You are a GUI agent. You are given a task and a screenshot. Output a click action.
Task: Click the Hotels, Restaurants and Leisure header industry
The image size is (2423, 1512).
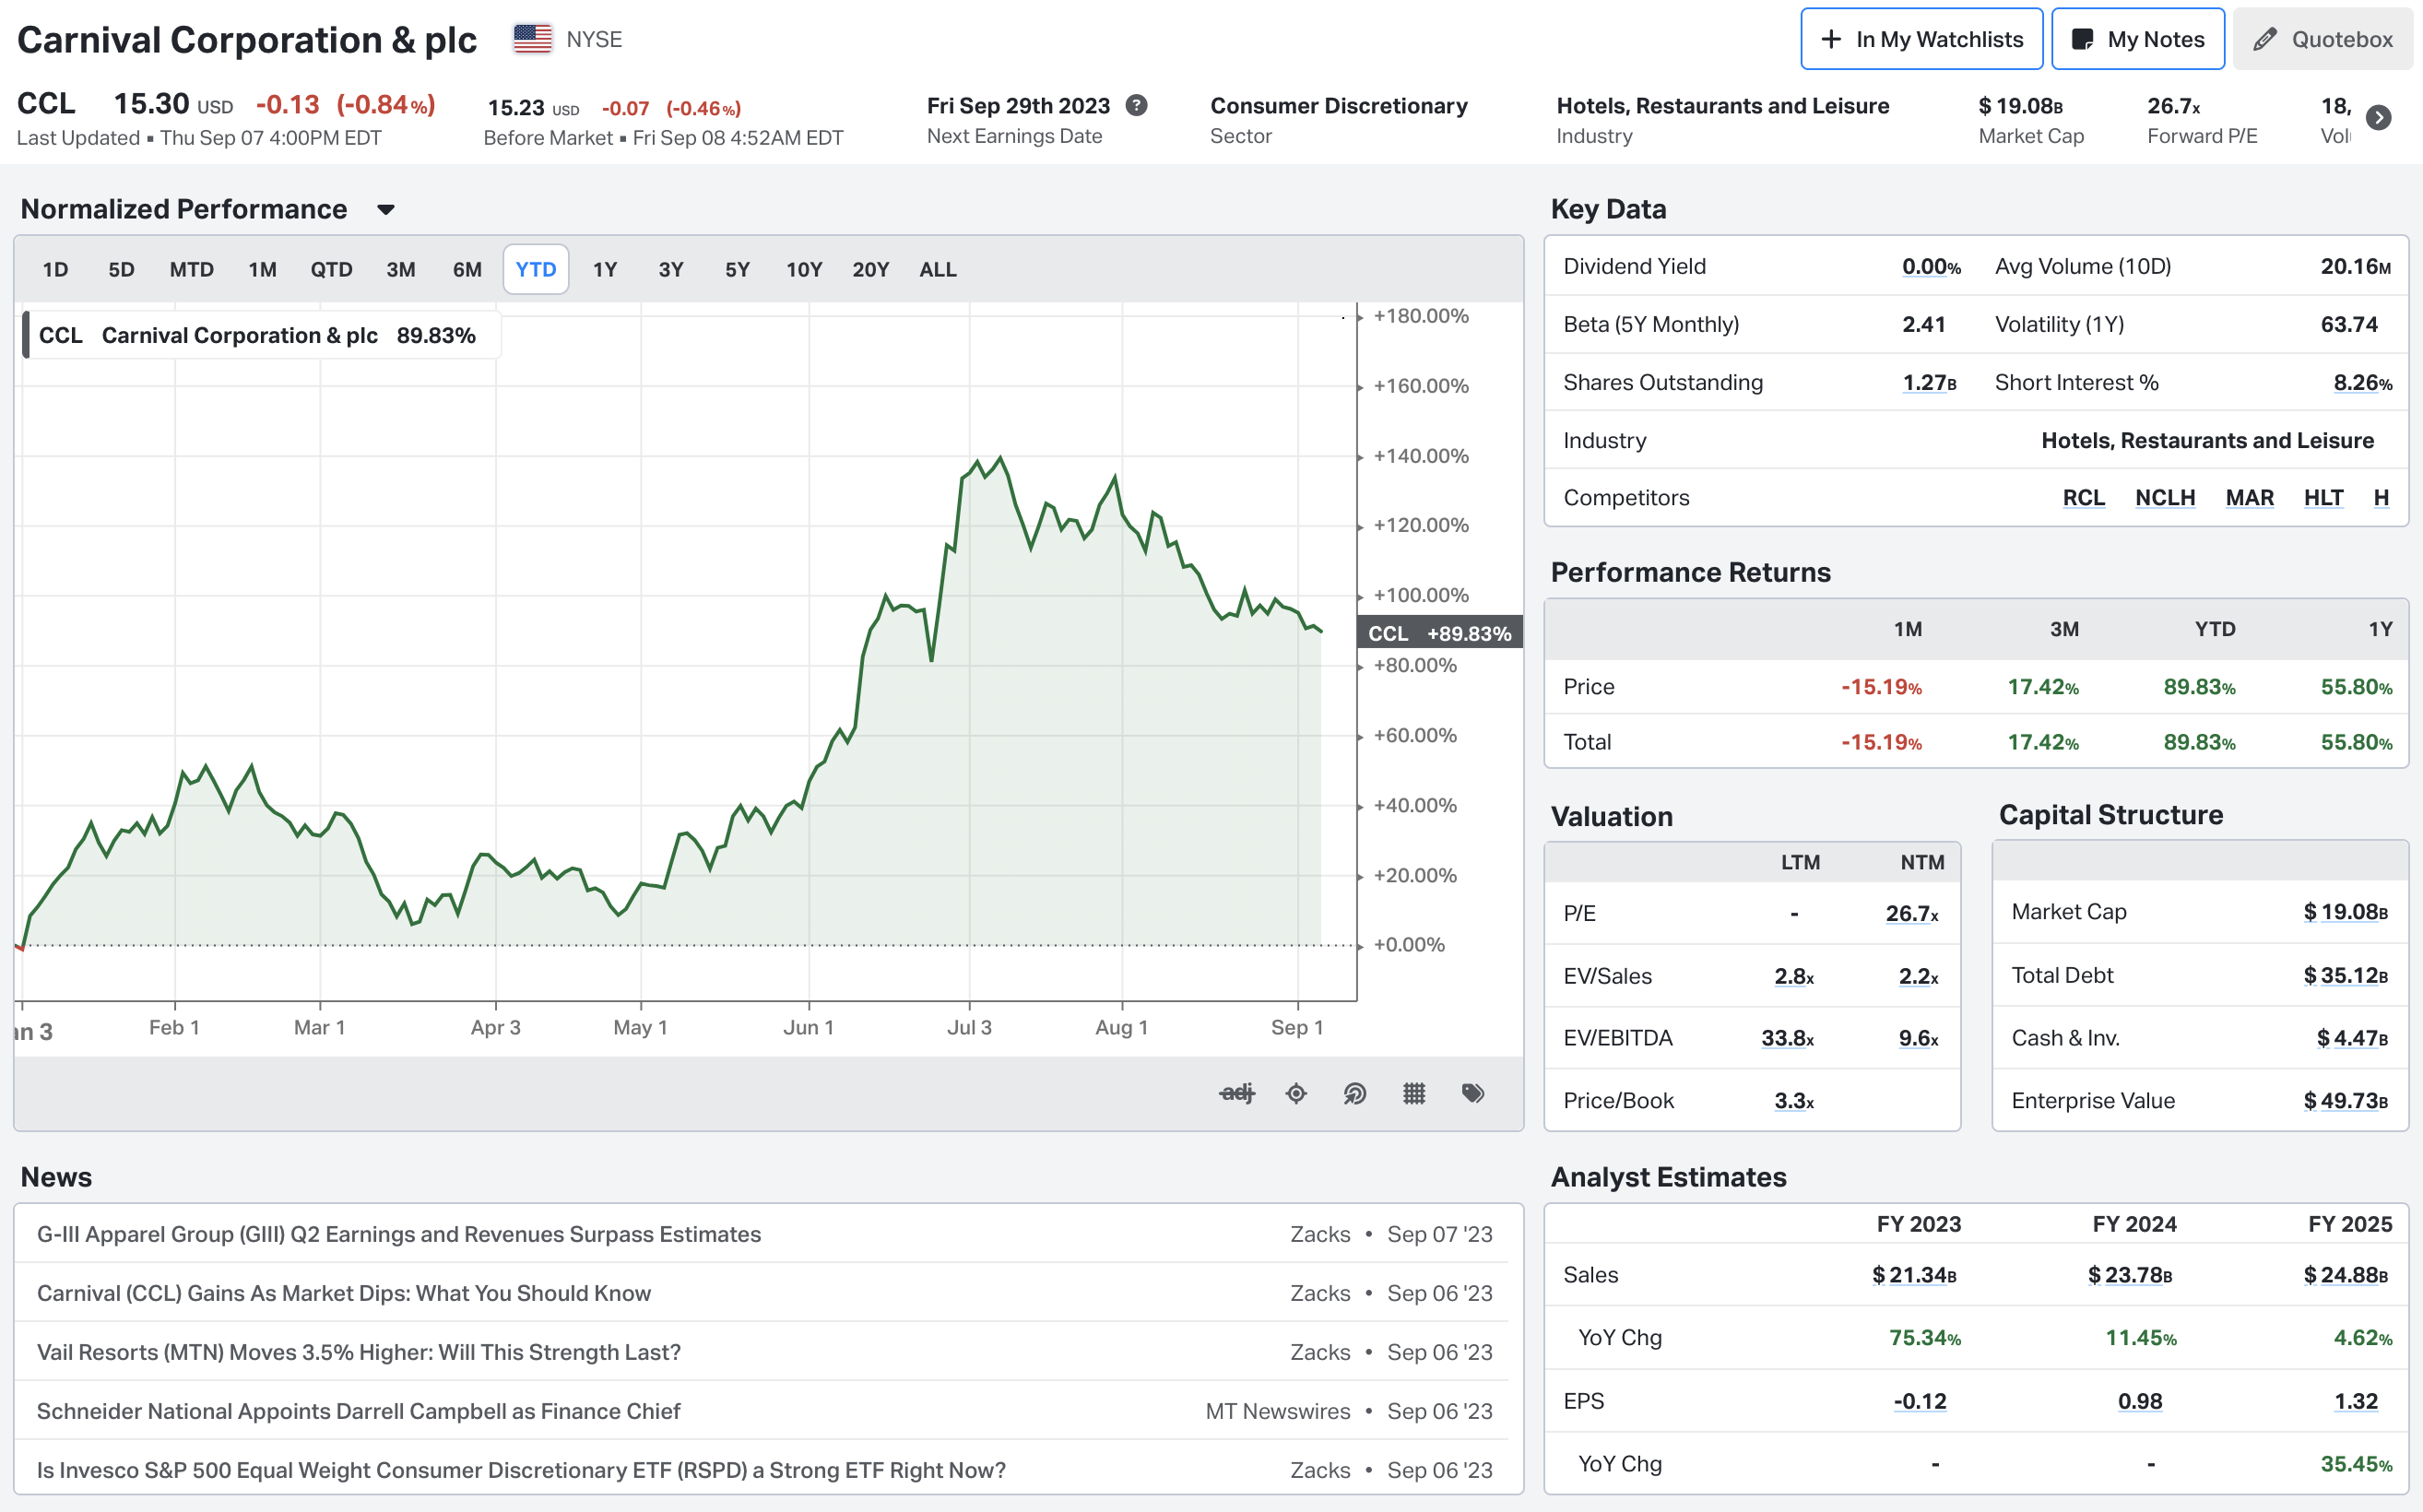coord(1723,105)
